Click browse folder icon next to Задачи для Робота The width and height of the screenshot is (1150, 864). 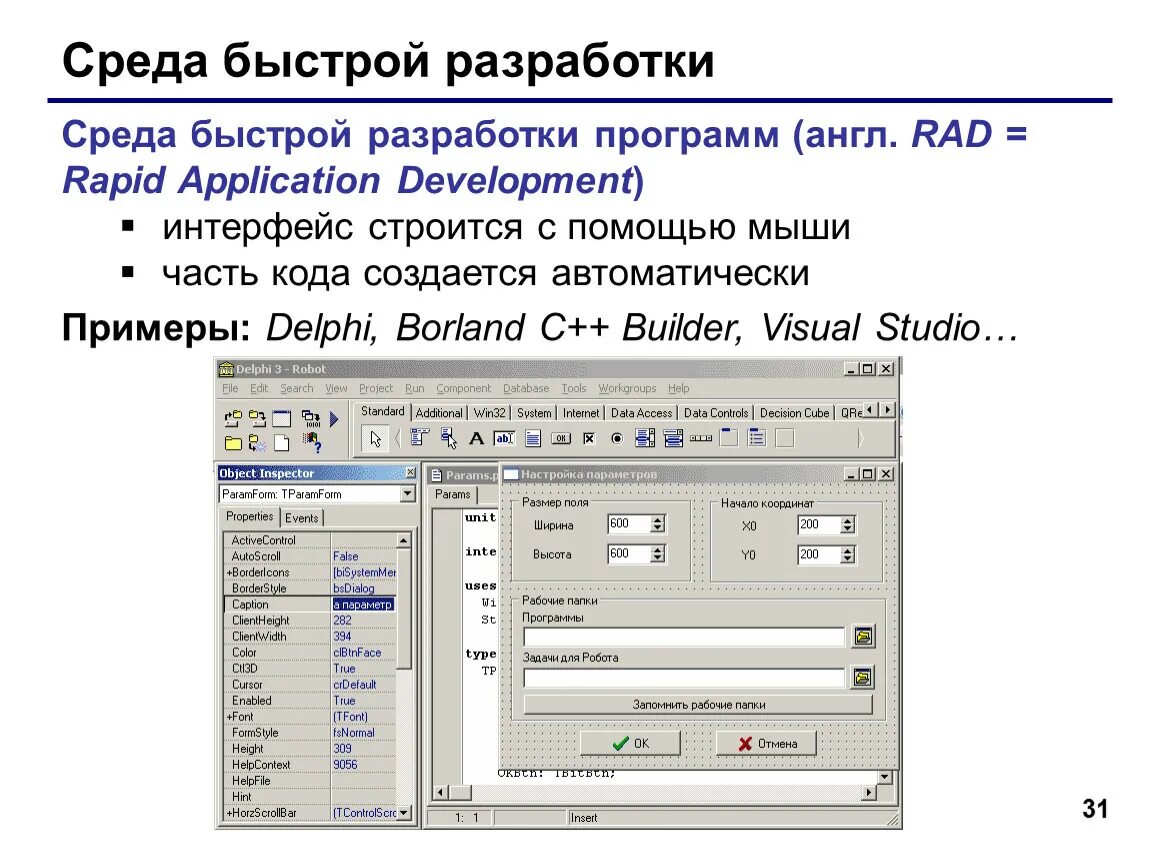(863, 677)
